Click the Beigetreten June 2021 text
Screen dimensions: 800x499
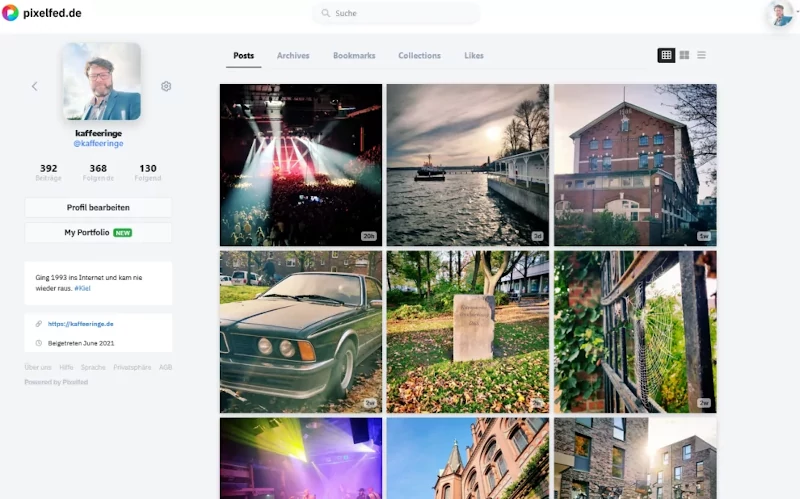81,343
